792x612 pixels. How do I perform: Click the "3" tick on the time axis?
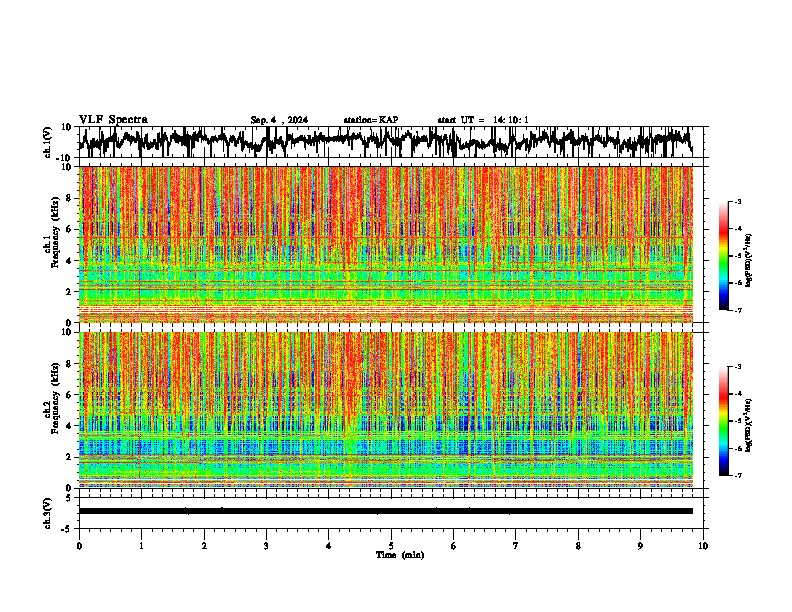click(266, 546)
